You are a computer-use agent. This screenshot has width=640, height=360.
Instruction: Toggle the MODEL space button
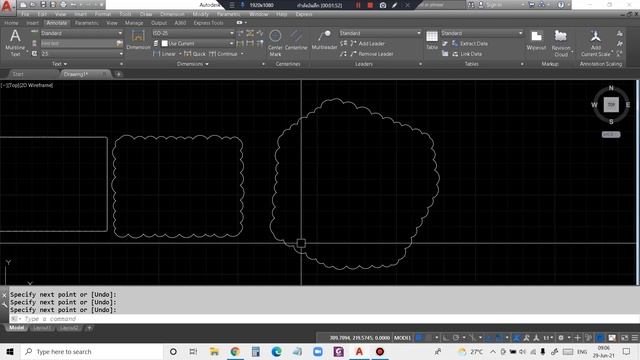coord(402,338)
